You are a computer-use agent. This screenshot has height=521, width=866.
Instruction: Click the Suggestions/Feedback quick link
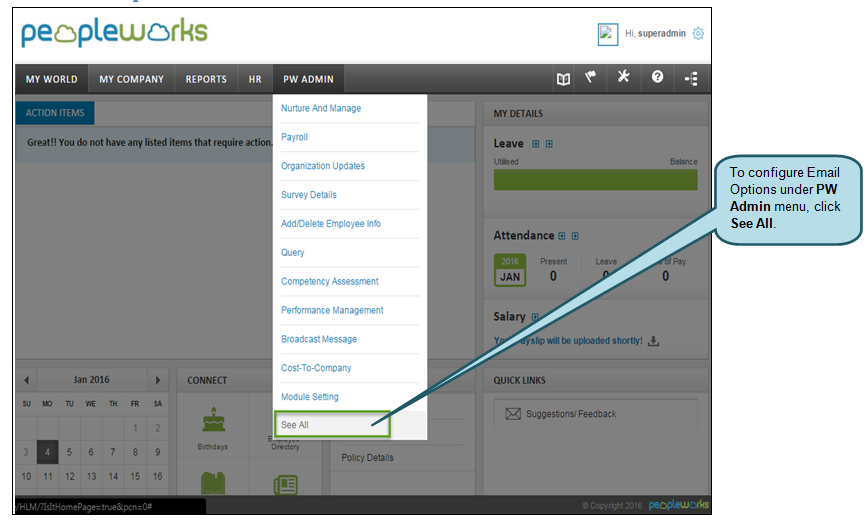pos(595,414)
